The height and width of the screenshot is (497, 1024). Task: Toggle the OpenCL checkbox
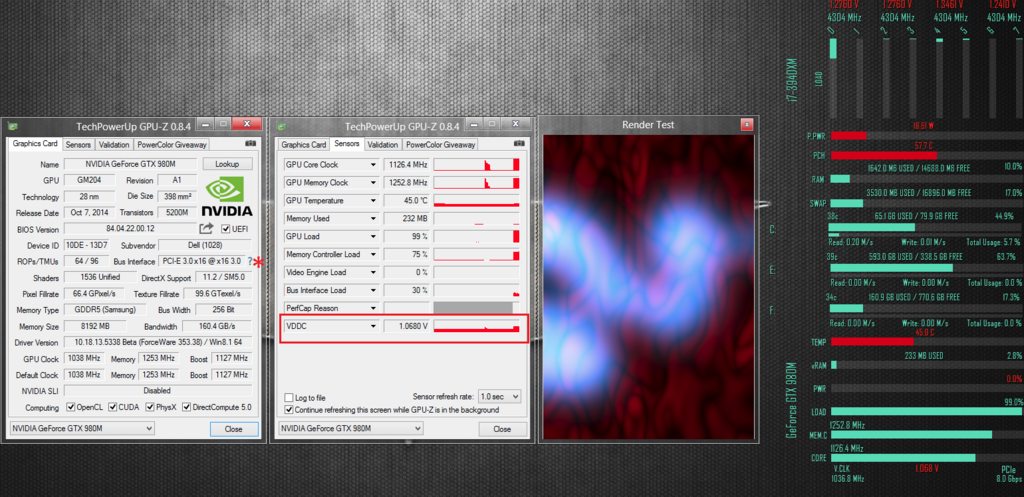click(71, 408)
